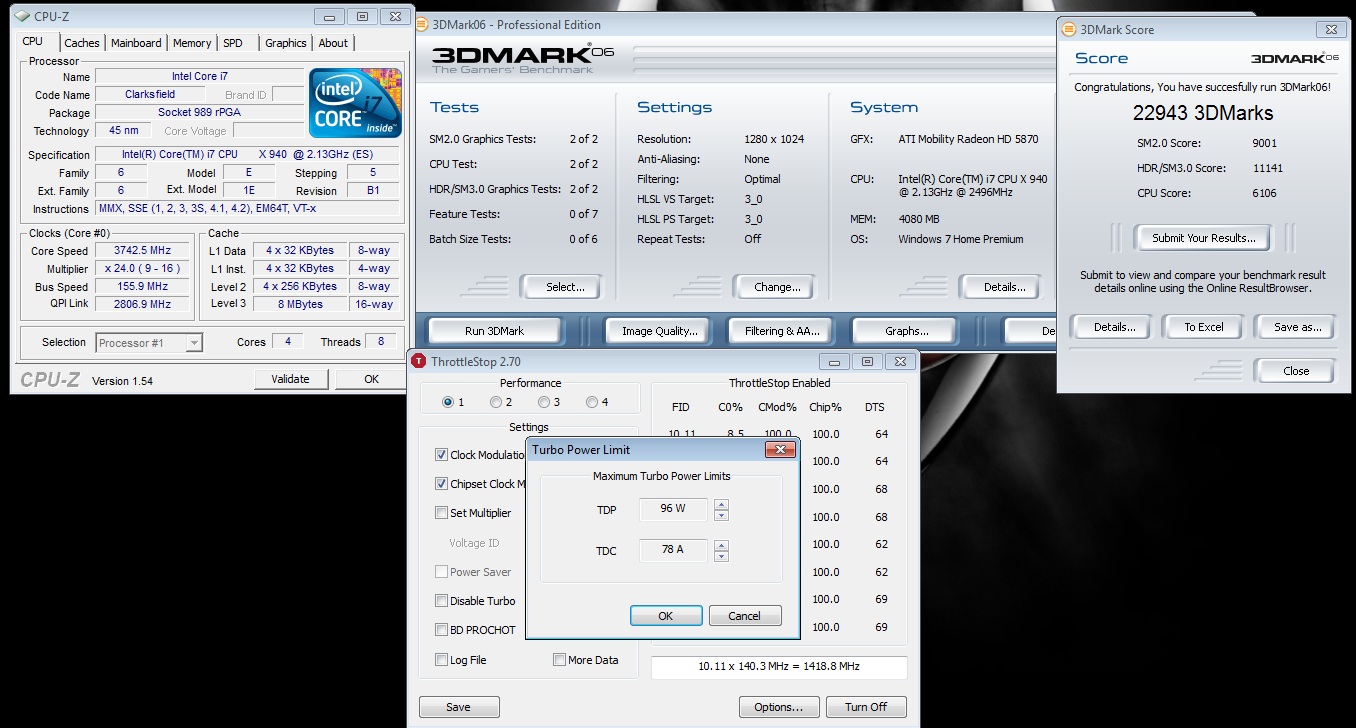
Task: Click the 22943 3DMarks score text
Action: click(1203, 113)
